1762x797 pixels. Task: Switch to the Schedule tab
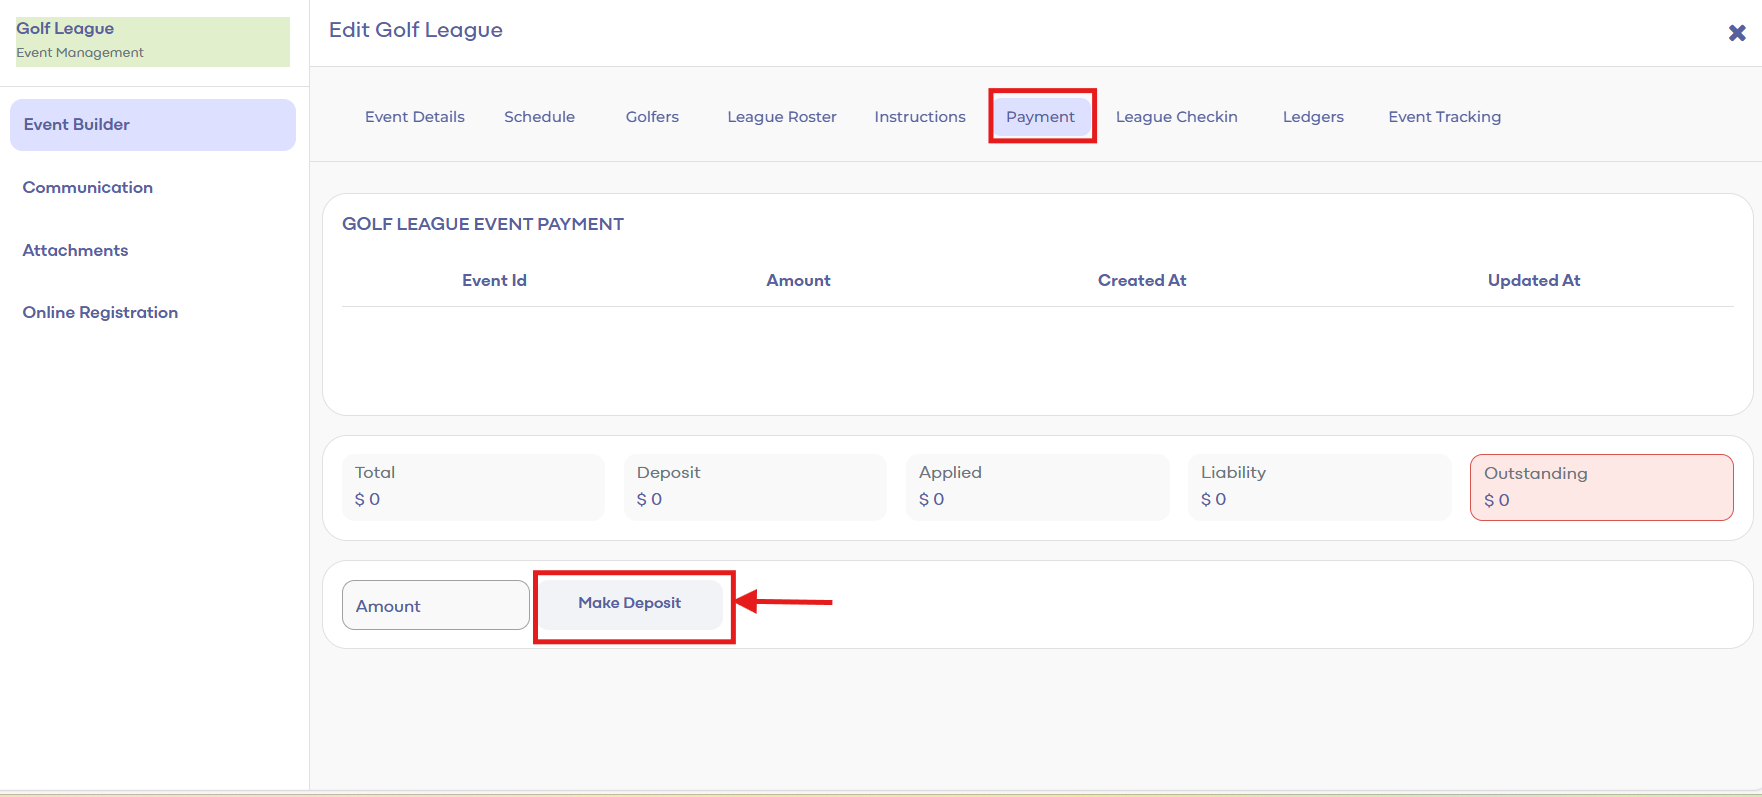539,117
